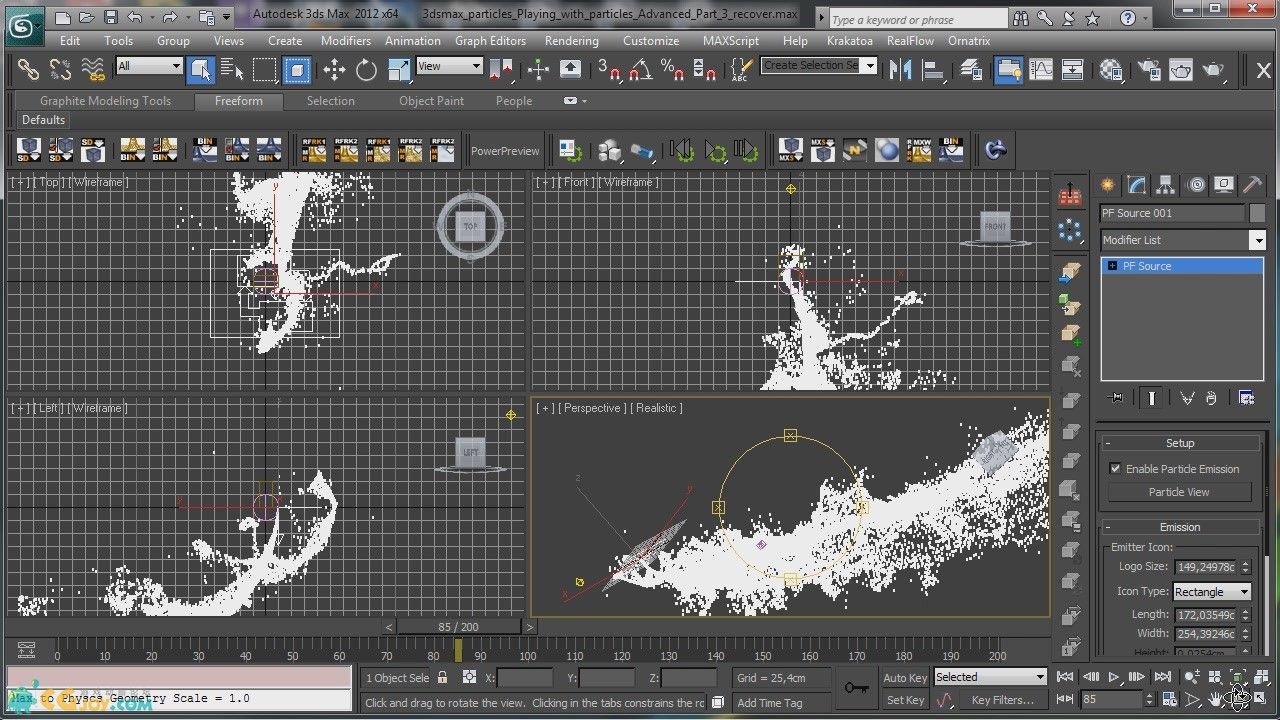The height and width of the screenshot is (720, 1280).
Task: Collapse the Setup rollout
Action: click(x=1180, y=443)
